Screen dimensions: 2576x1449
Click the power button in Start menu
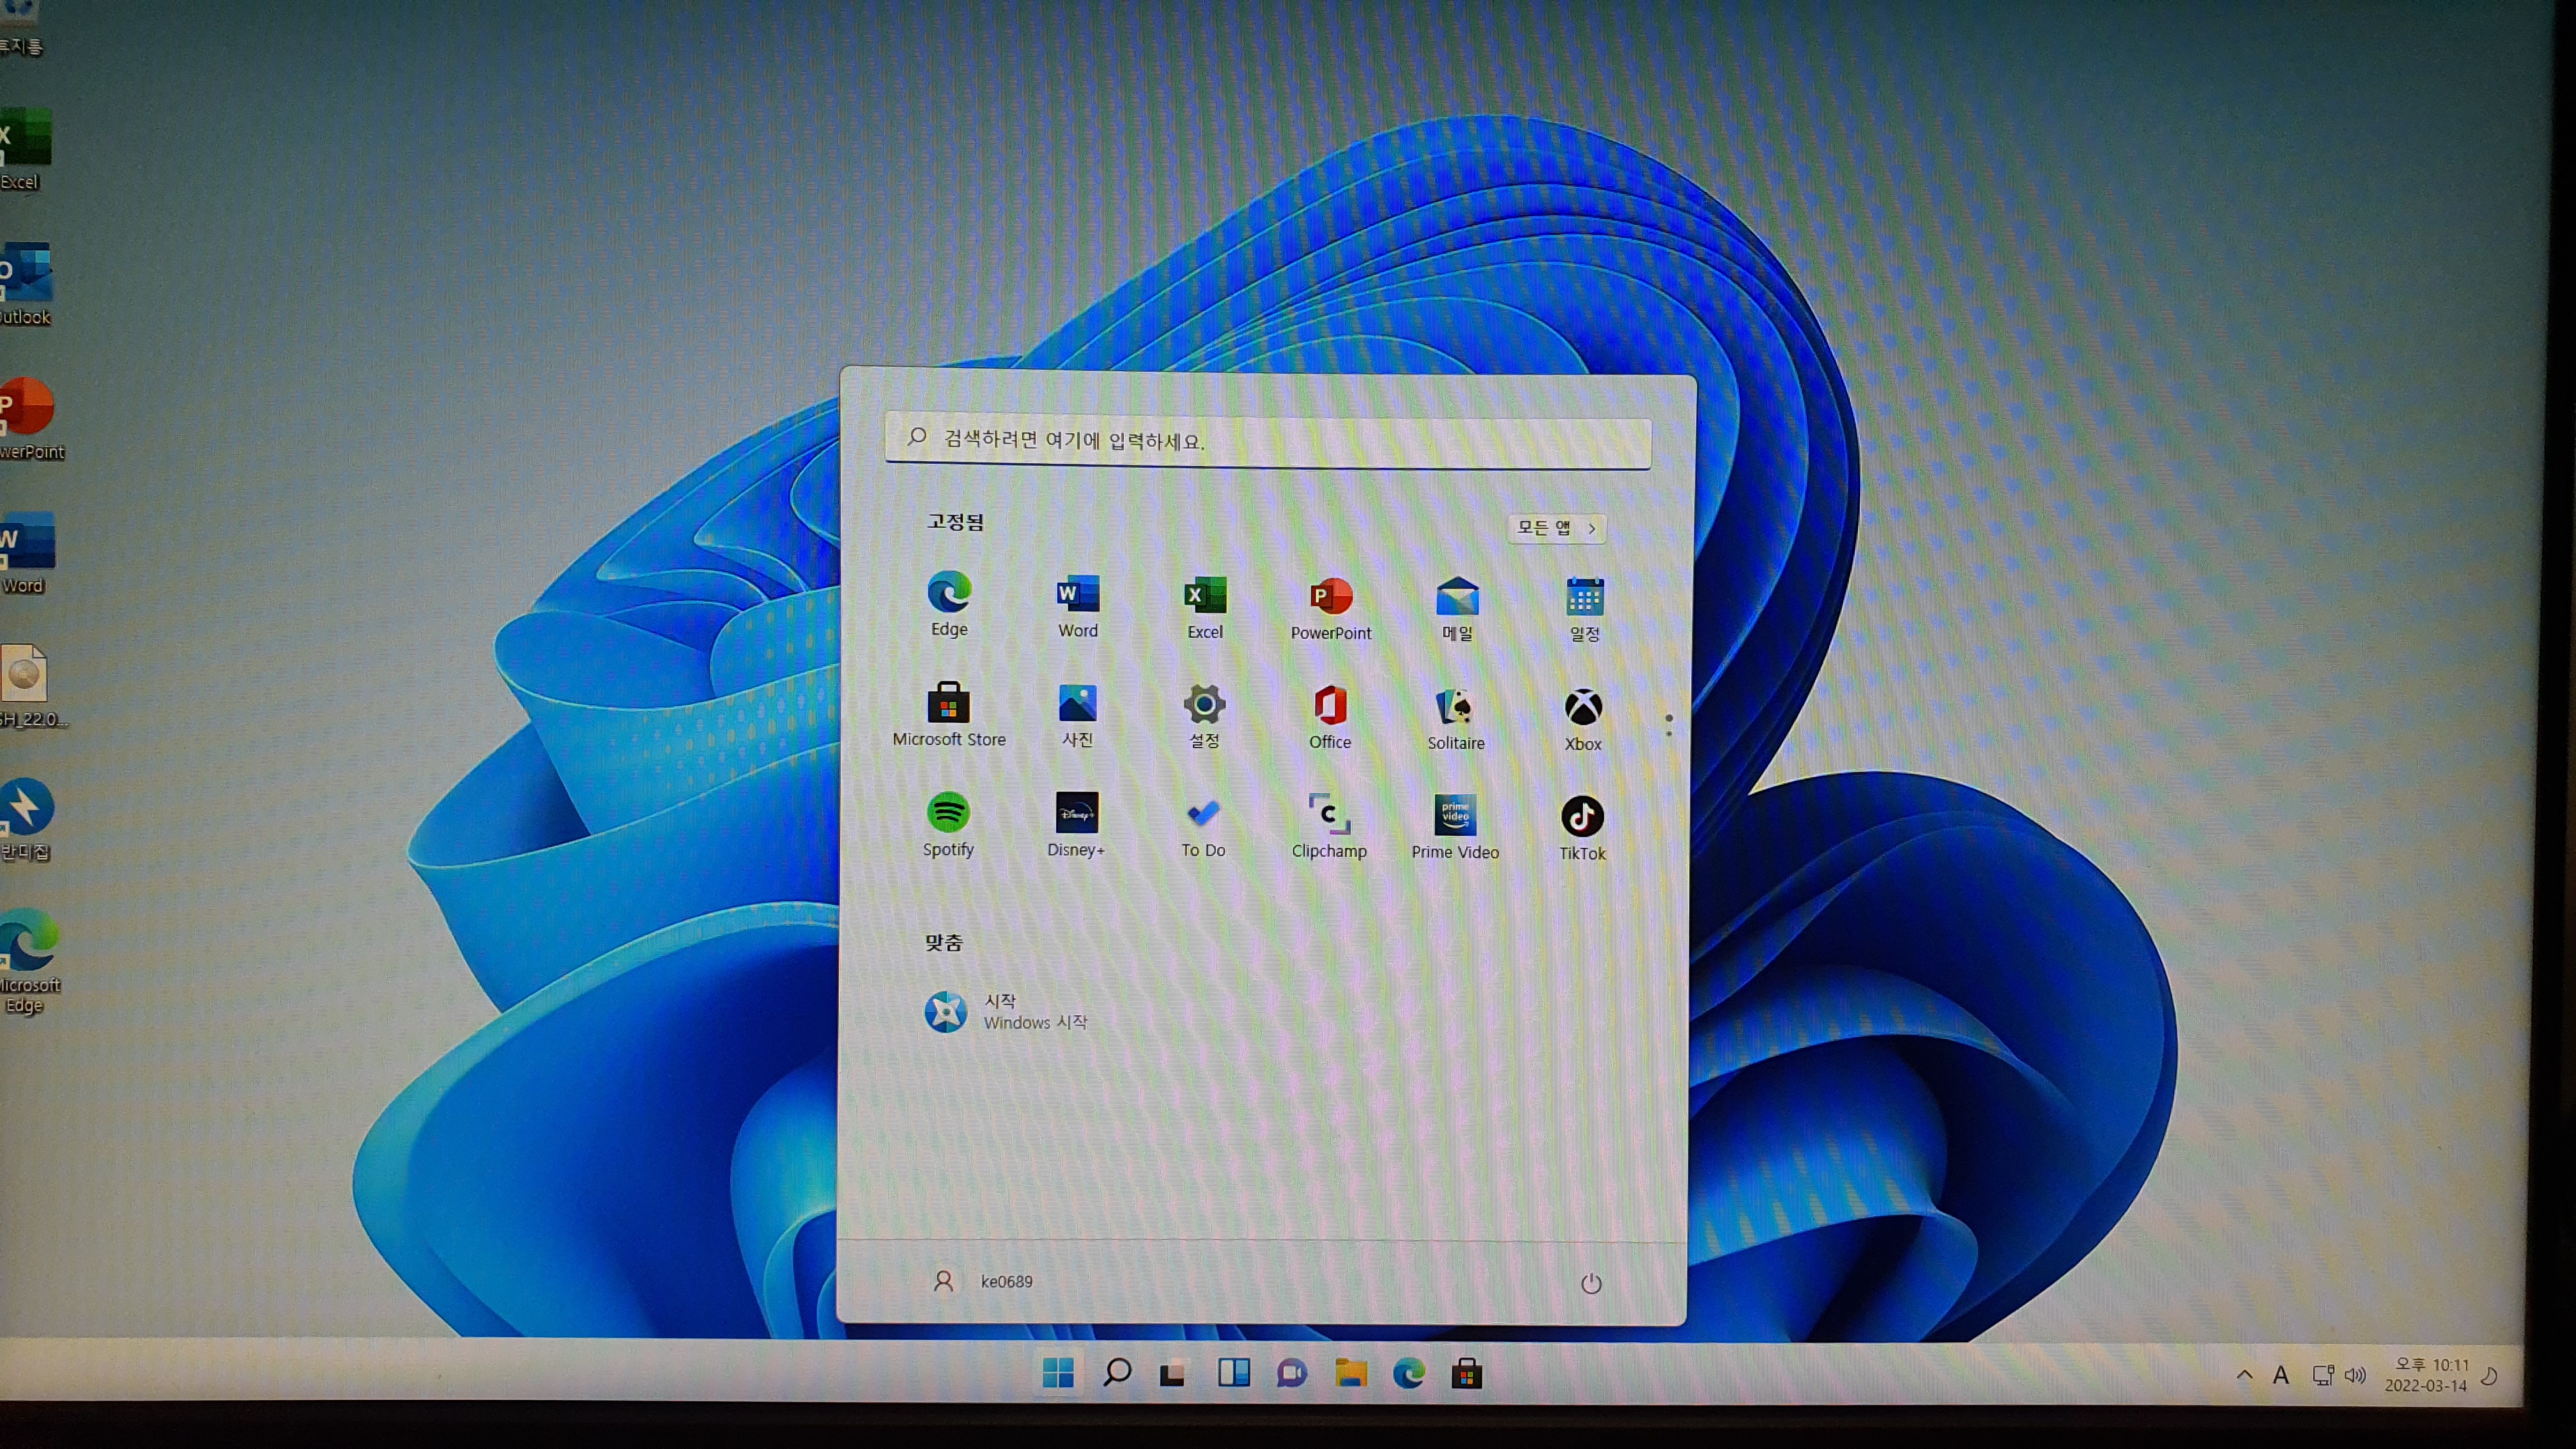1590,1284
